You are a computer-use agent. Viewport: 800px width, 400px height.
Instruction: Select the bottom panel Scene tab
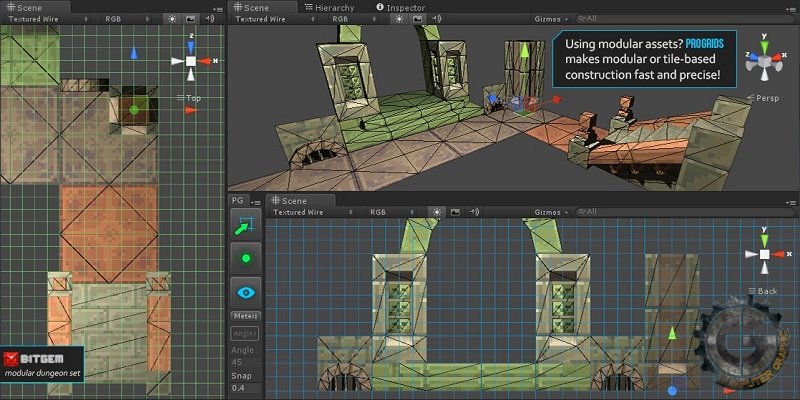point(301,201)
